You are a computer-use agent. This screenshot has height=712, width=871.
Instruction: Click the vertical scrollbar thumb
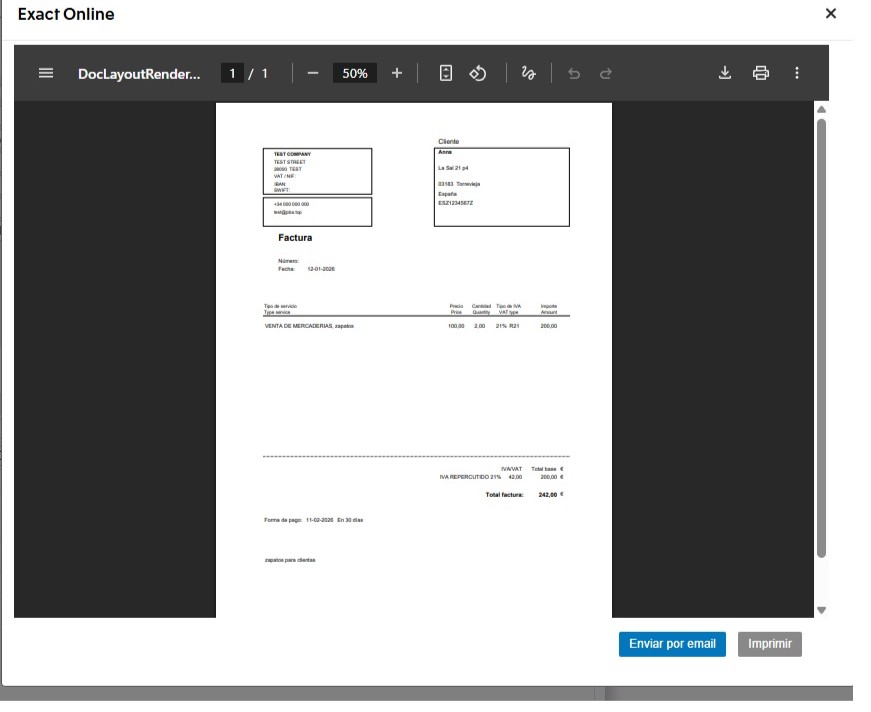click(x=822, y=335)
